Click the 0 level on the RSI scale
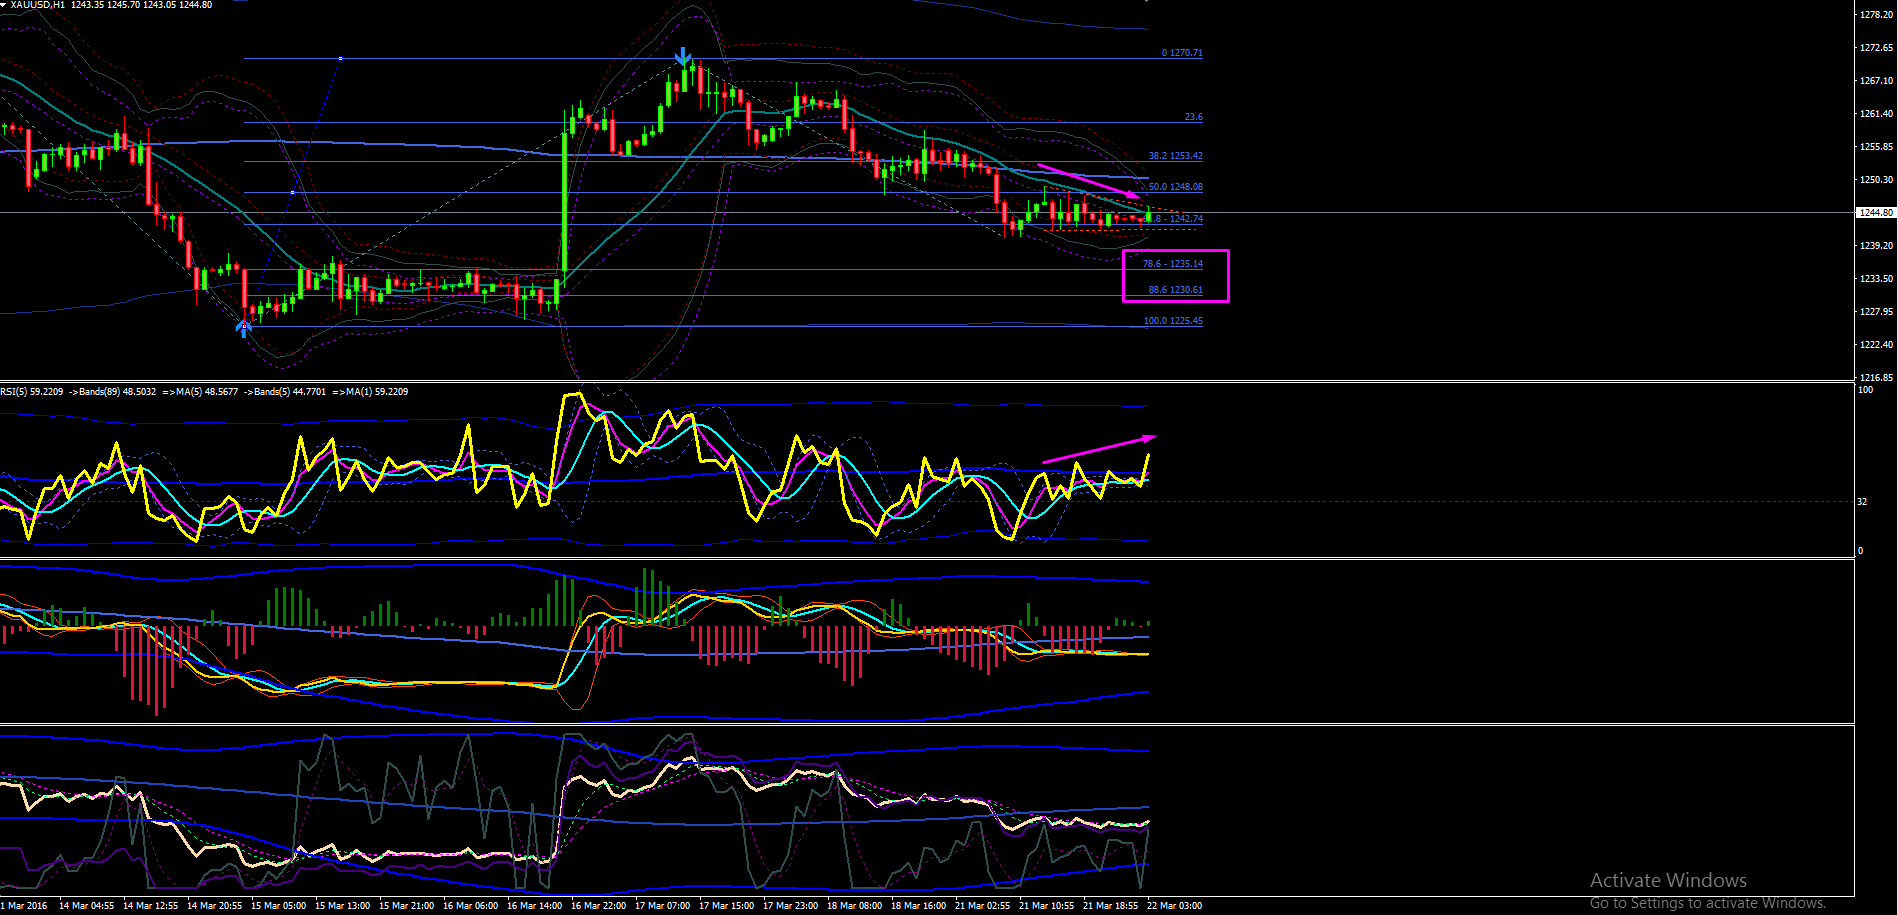Viewport: 1898px width, 915px height. tap(1860, 551)
